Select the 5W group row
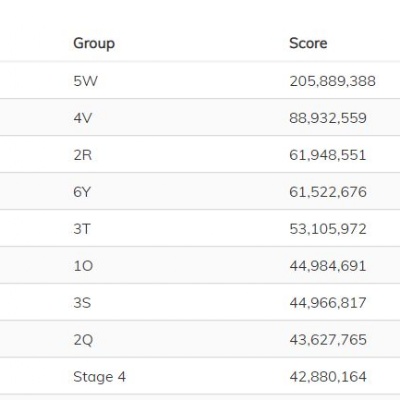The image size is (400, 400). [200, 81]
